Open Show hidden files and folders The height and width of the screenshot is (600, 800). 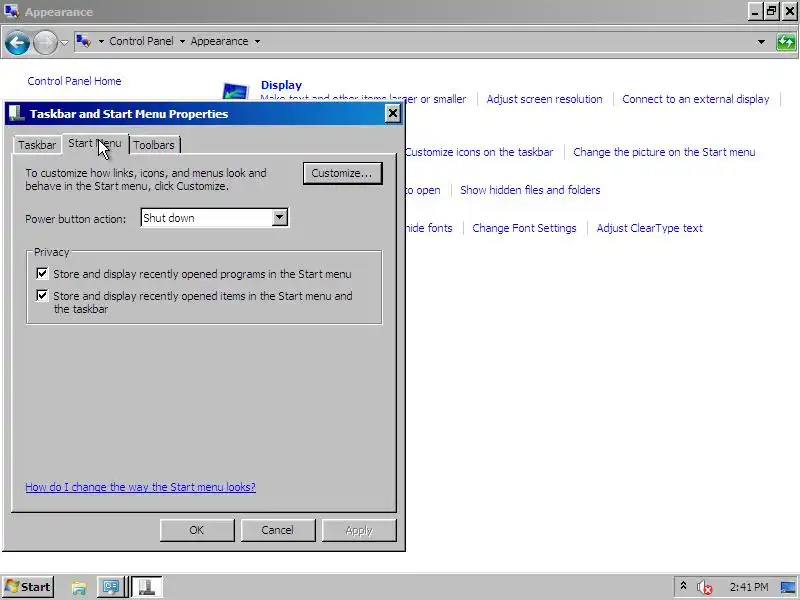[x=530, y=190]
